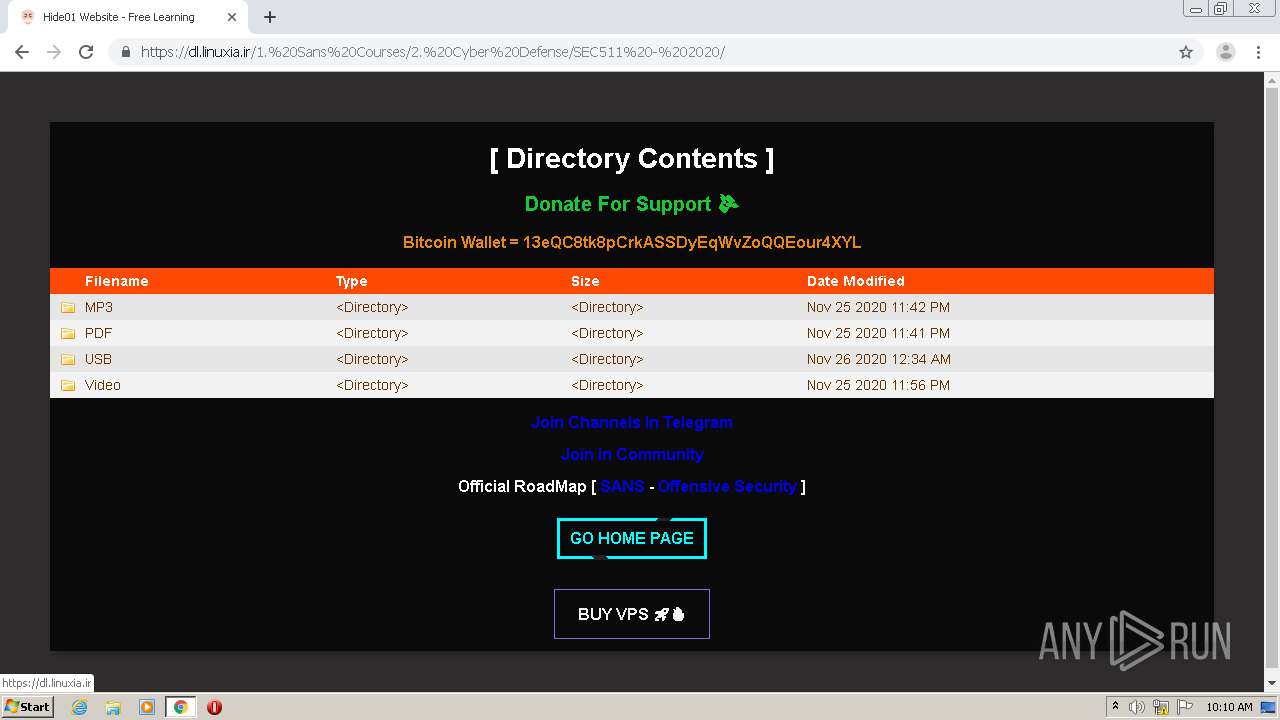Click the vertical scrollbar up arrow

pos(1271,80)
